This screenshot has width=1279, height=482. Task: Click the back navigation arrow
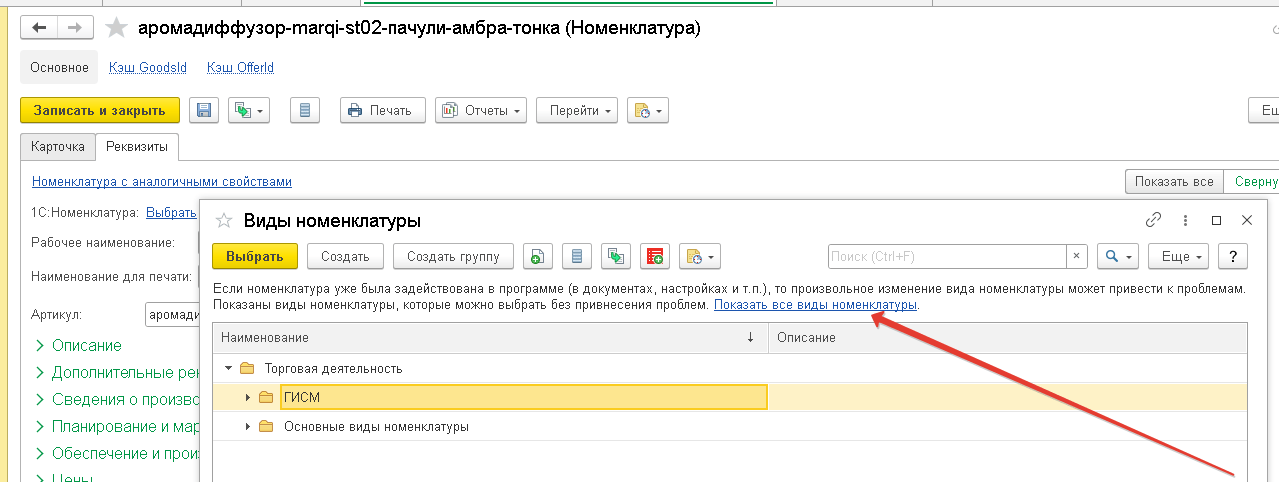[x=42, y=28]
